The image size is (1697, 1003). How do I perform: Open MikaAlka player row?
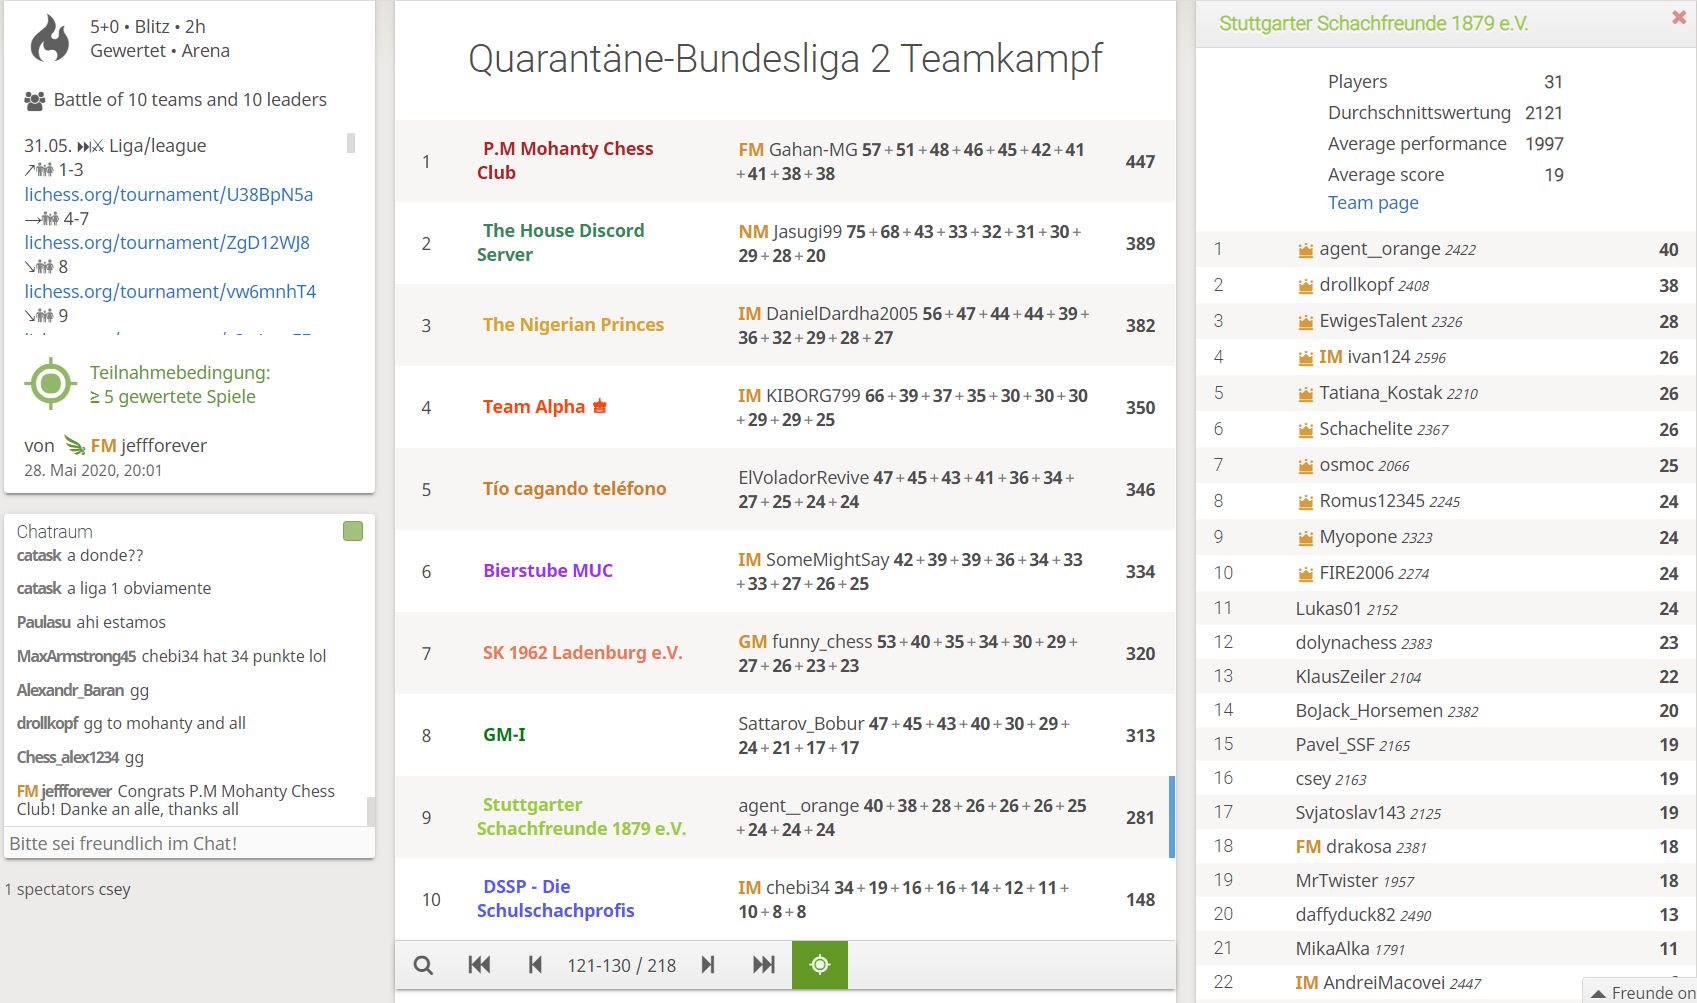click(1446, 948)
